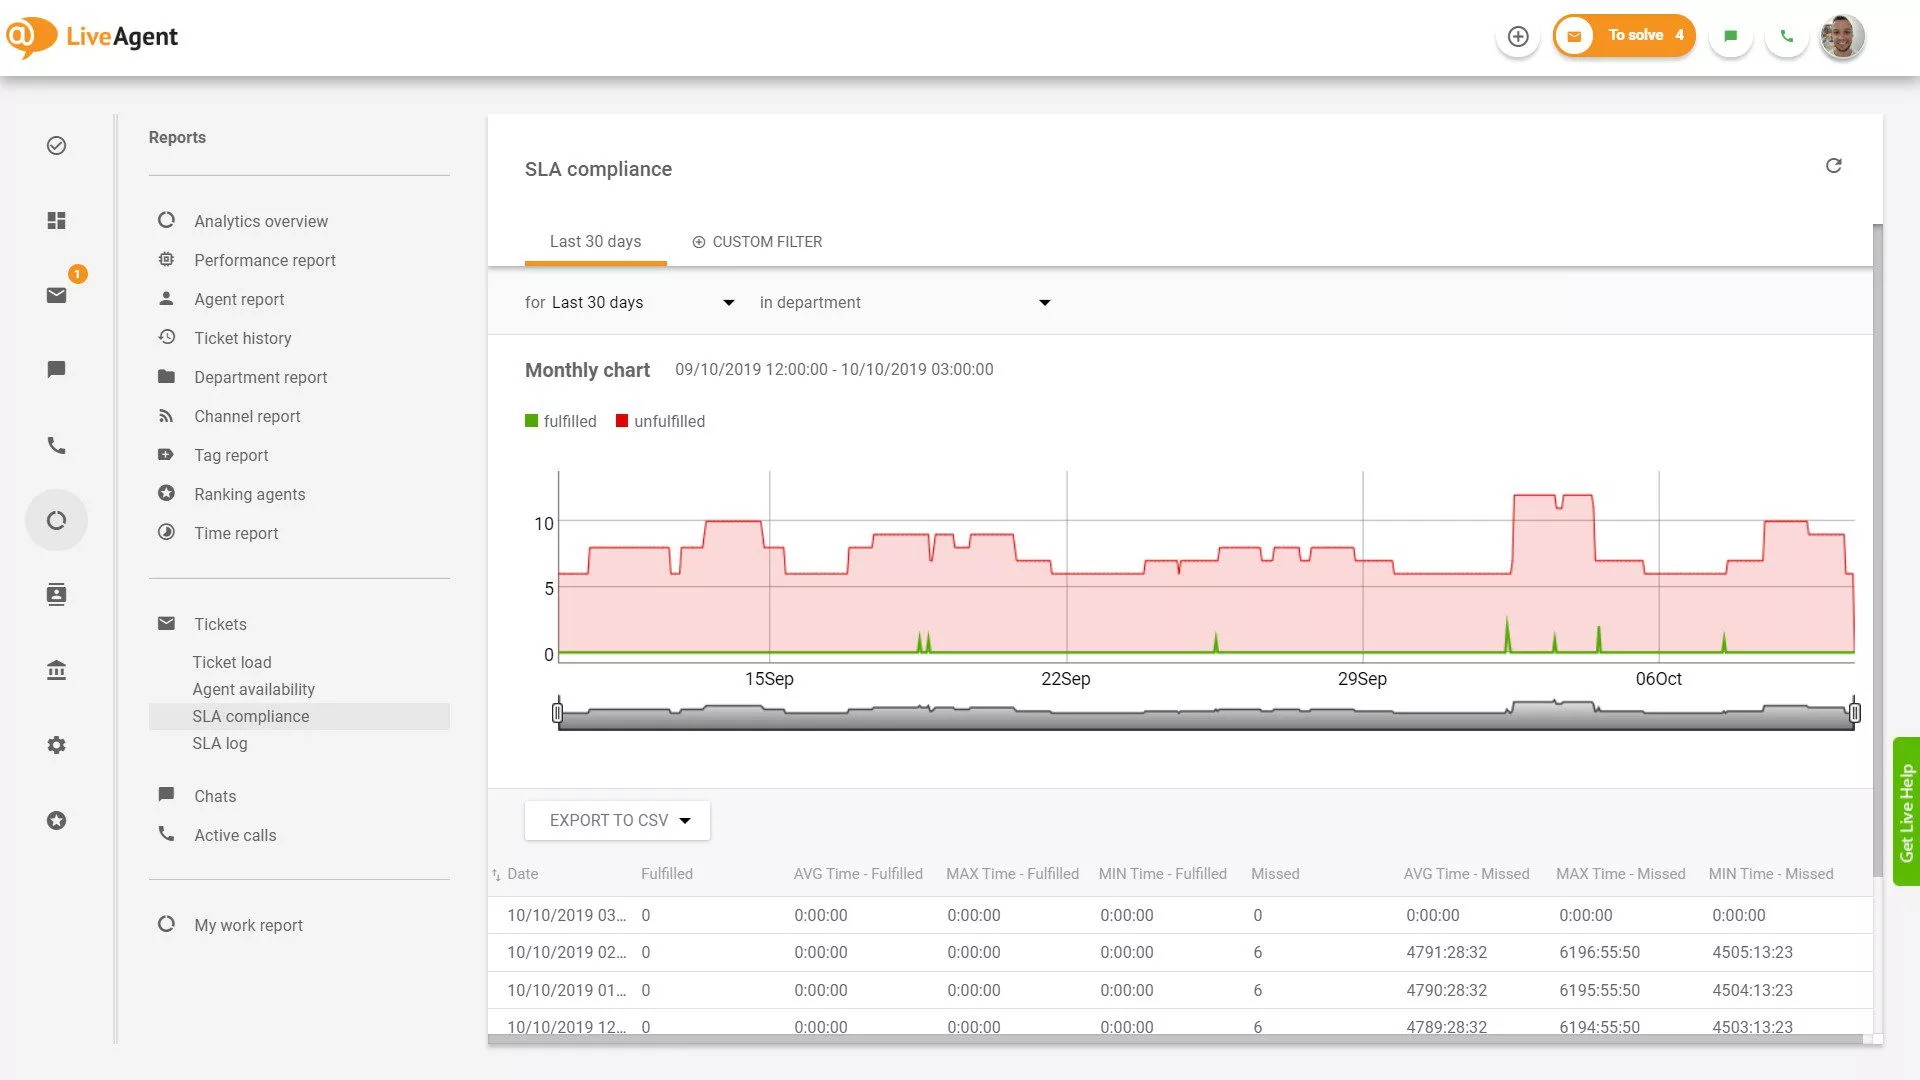Image resolution: width=1920 pixels, height=1080 pixels.
Task: Sort table by Date column header
Action: tap(521, 874)
